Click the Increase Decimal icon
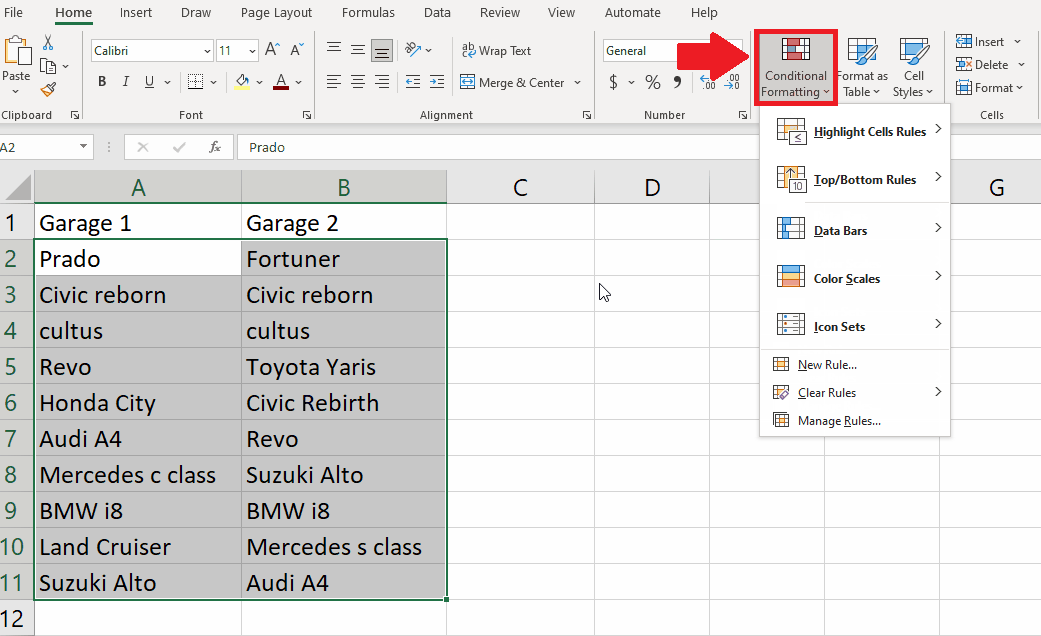The width and height of the screenshot is (1041, 636). click(x=707, y=83)
